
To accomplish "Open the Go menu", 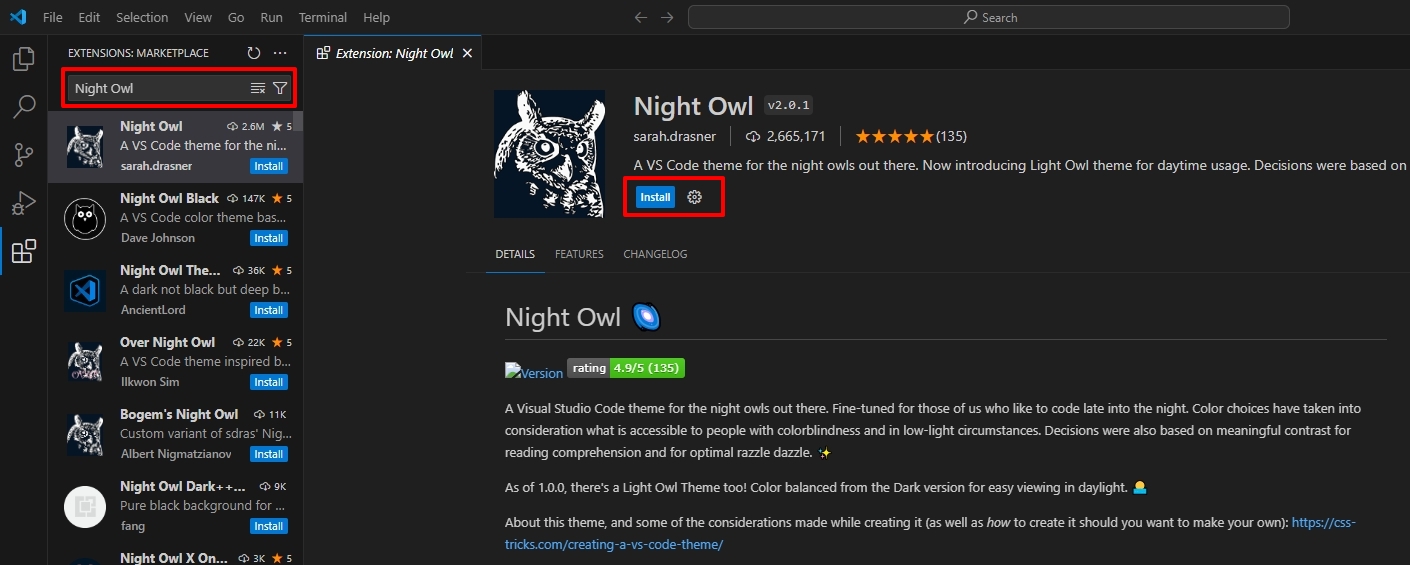I will [x=236, y=17].
